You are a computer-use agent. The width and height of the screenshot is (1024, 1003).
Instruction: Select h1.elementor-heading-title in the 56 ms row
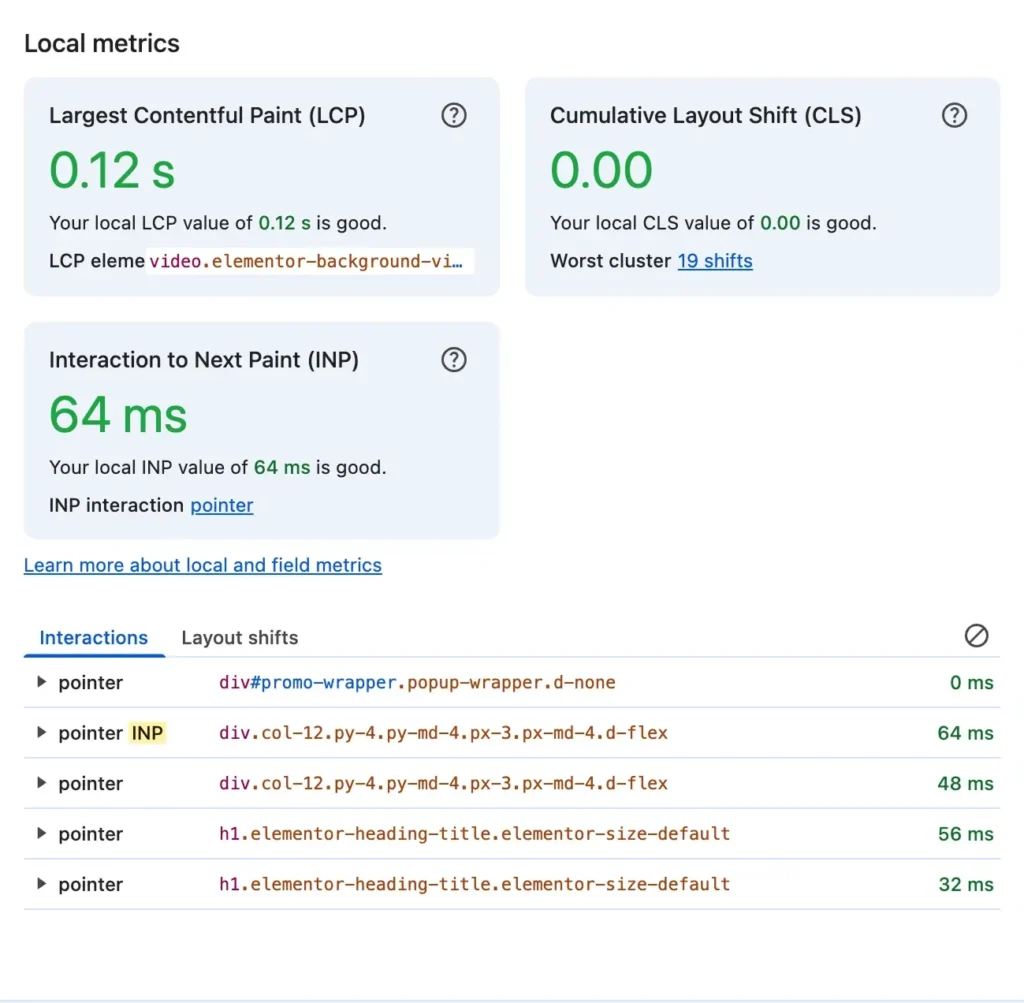(x=474, y=833)
